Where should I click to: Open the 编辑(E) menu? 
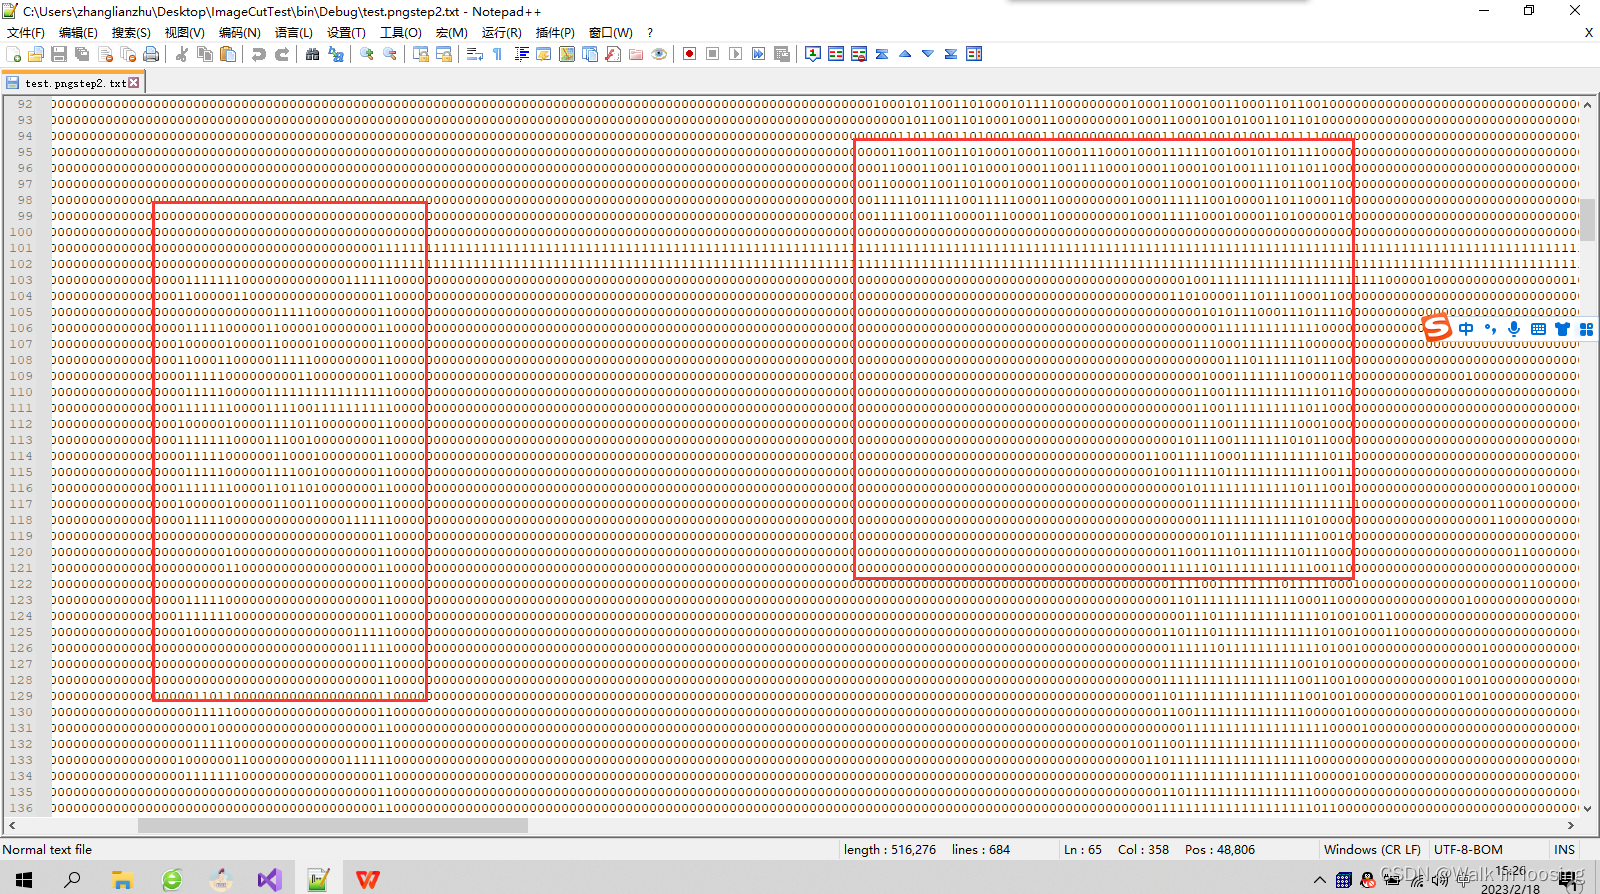pyautogui.click(x=78, y=33)
